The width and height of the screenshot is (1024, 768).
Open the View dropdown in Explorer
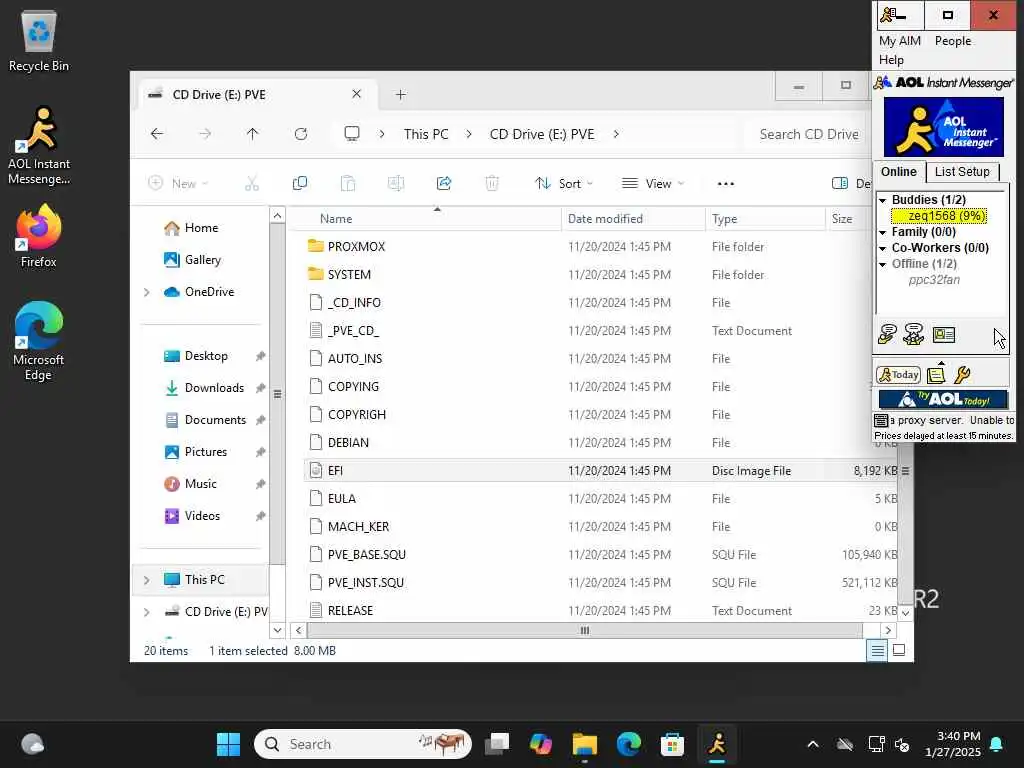653,184
